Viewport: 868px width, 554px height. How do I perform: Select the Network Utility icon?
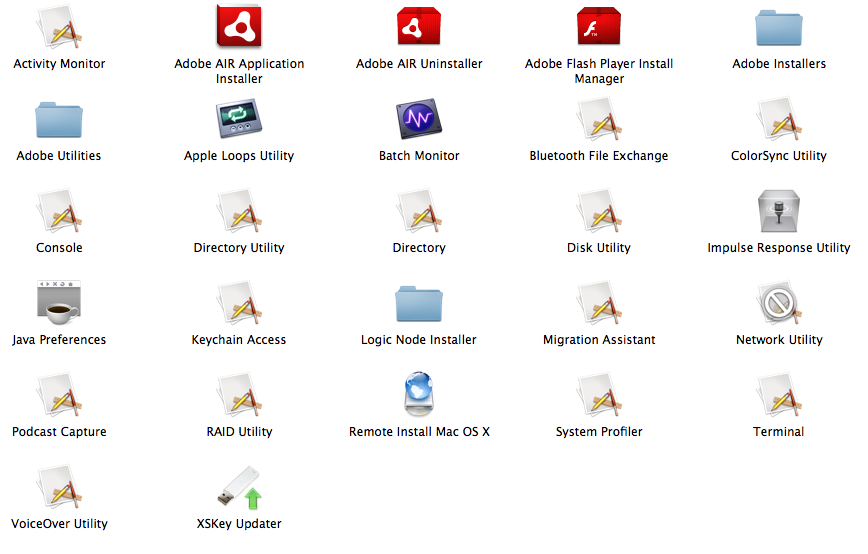tap(779, 302)
